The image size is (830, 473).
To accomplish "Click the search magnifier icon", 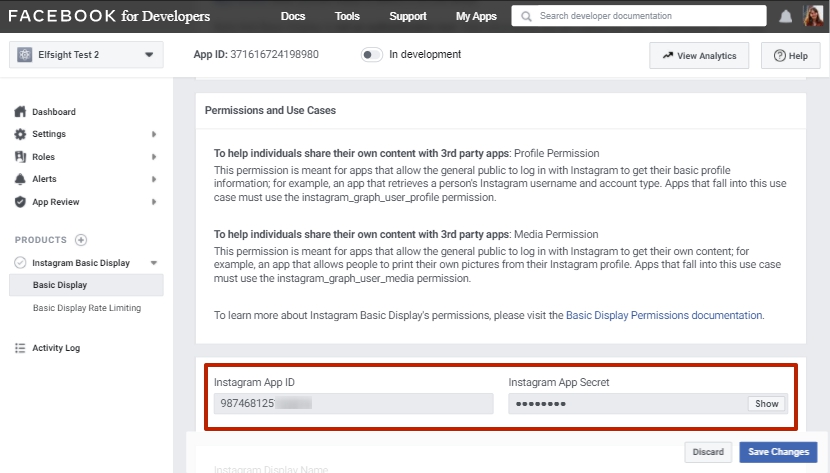I will (526, 16).
